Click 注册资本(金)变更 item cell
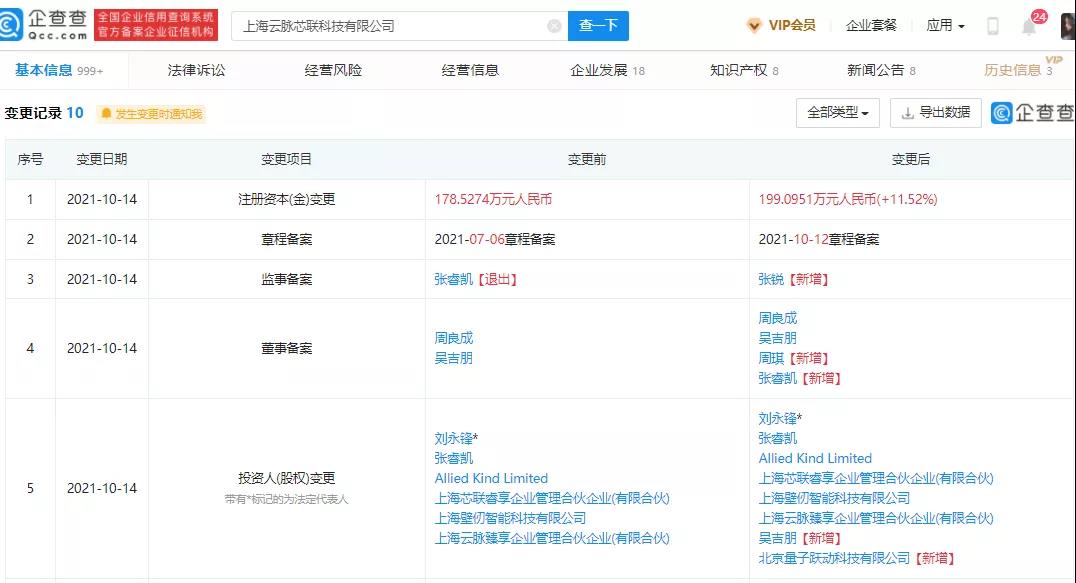The image size is (1076, 583). tap(287, 199)
